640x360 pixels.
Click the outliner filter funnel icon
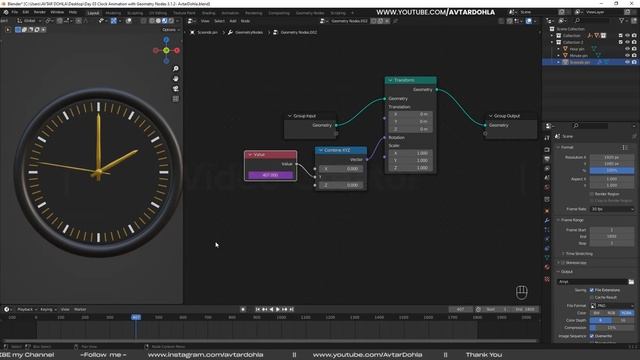click(x=622, y=20)
